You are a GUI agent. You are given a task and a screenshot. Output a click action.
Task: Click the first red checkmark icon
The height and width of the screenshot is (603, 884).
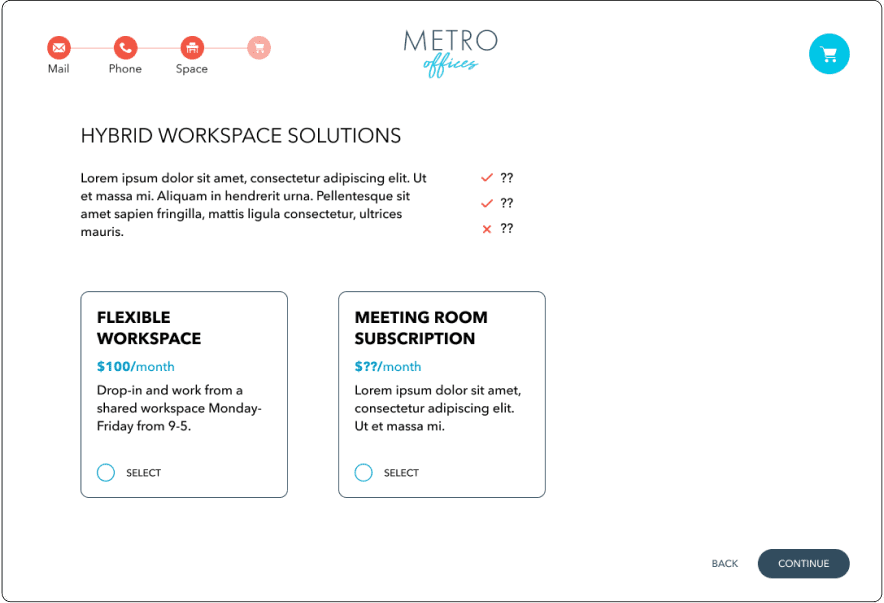[x=487, y=178]
